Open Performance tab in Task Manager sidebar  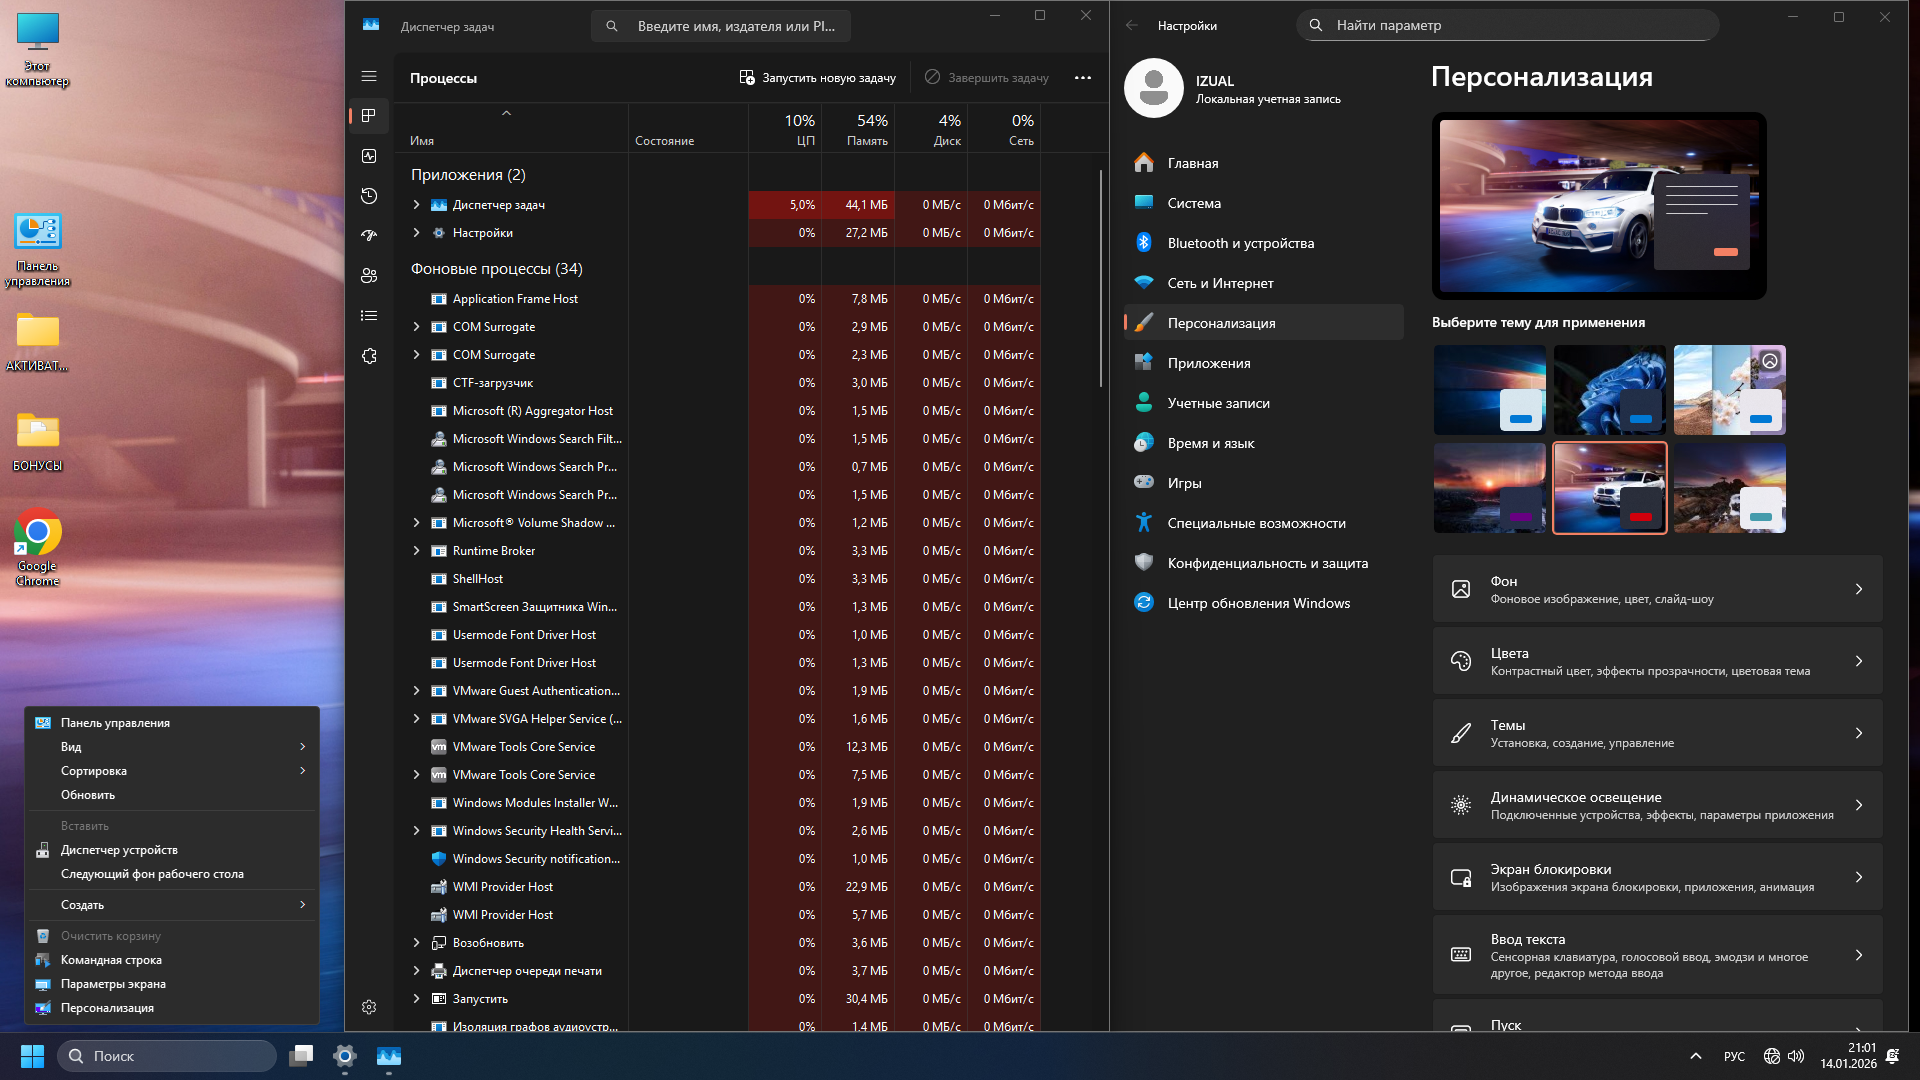click(x=369, y=156)
